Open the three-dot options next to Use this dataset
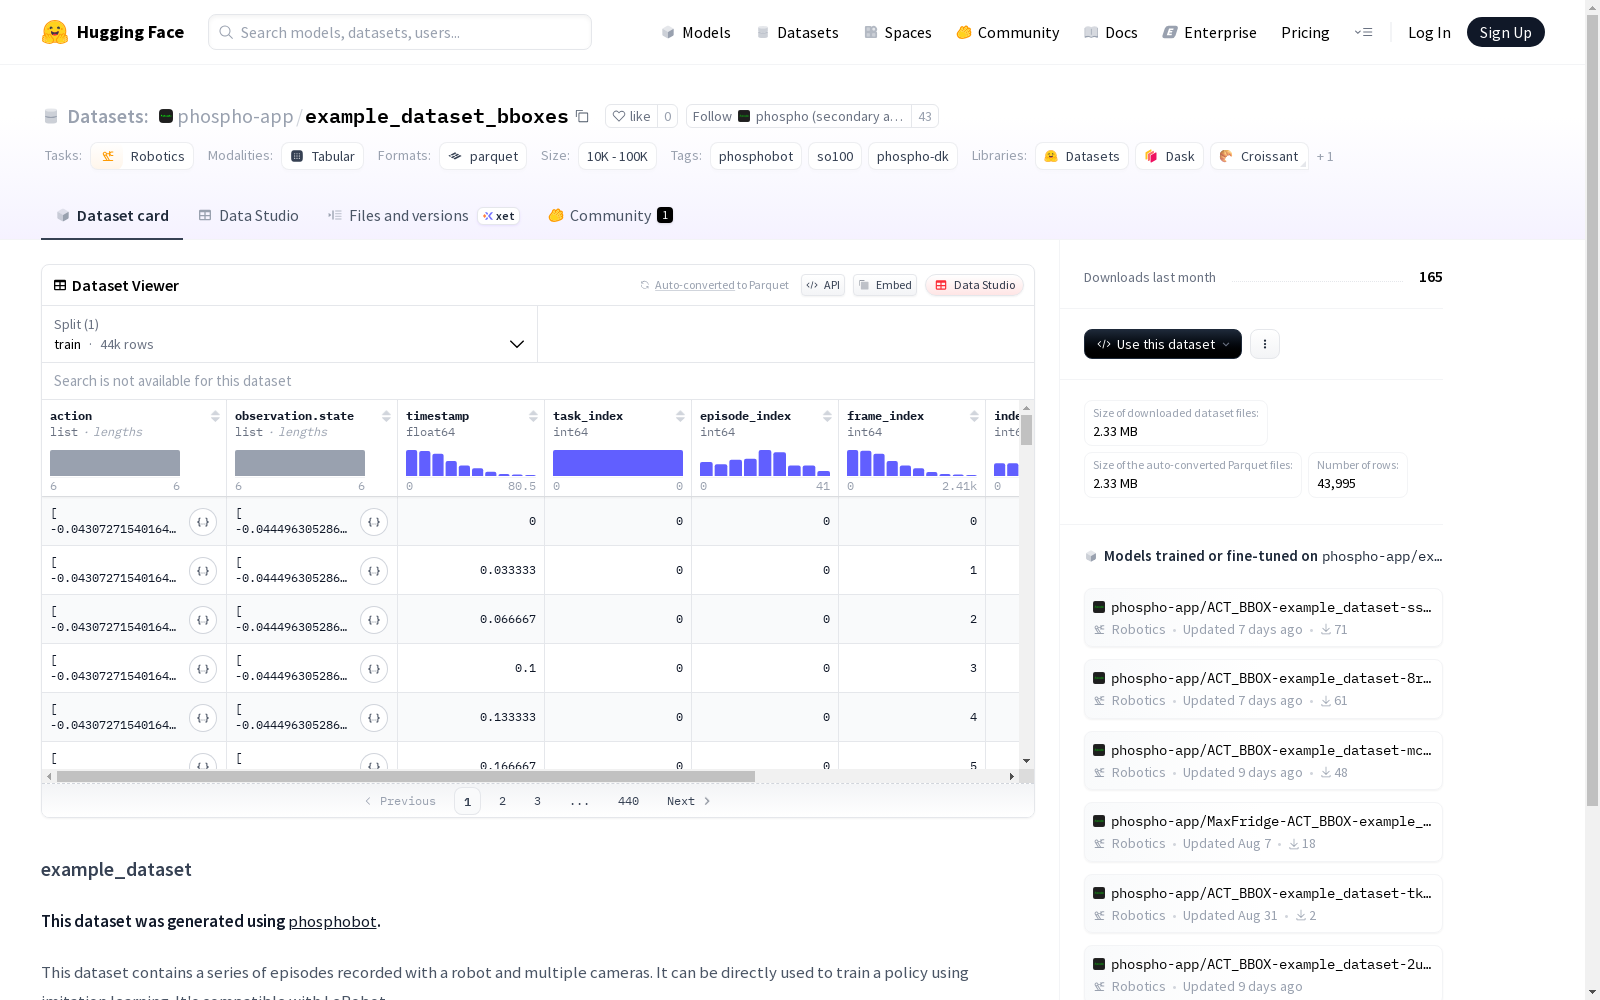Image resolution: width=1600 pixels, height=1000 pixels. (x=1265, y=344)
